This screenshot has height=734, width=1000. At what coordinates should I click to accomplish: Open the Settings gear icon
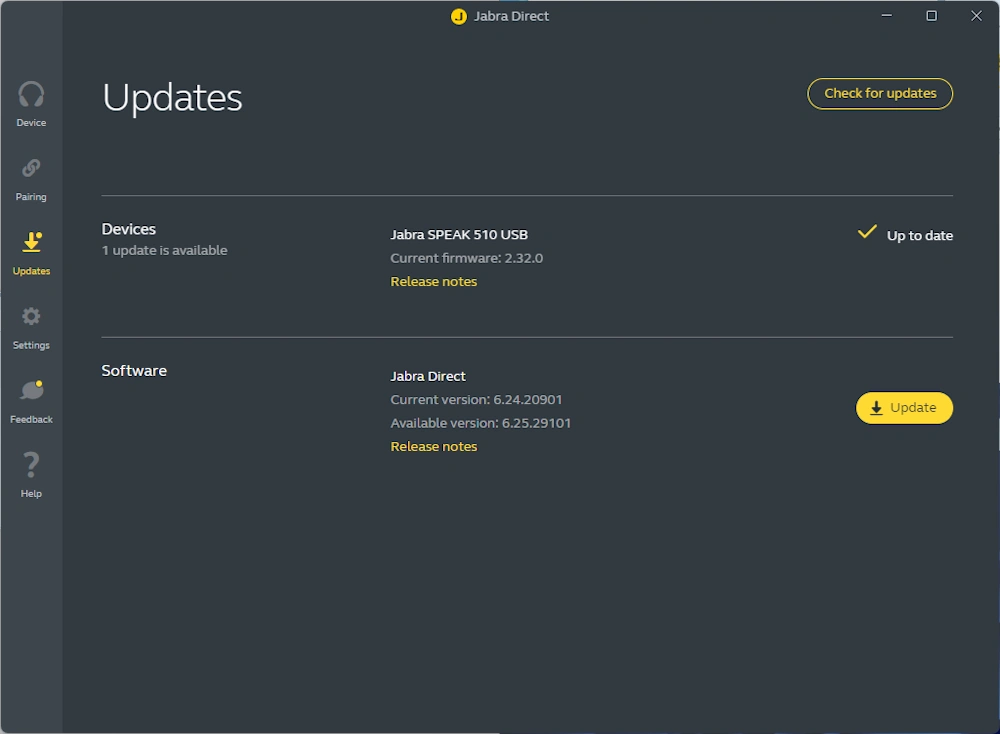(31, 317)
